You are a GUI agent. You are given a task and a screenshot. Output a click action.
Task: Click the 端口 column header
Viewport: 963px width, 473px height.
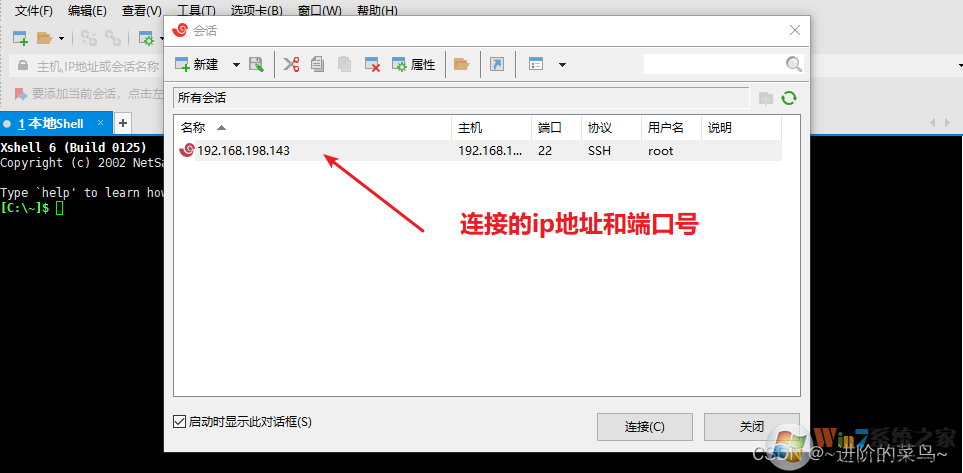point(556,128)
